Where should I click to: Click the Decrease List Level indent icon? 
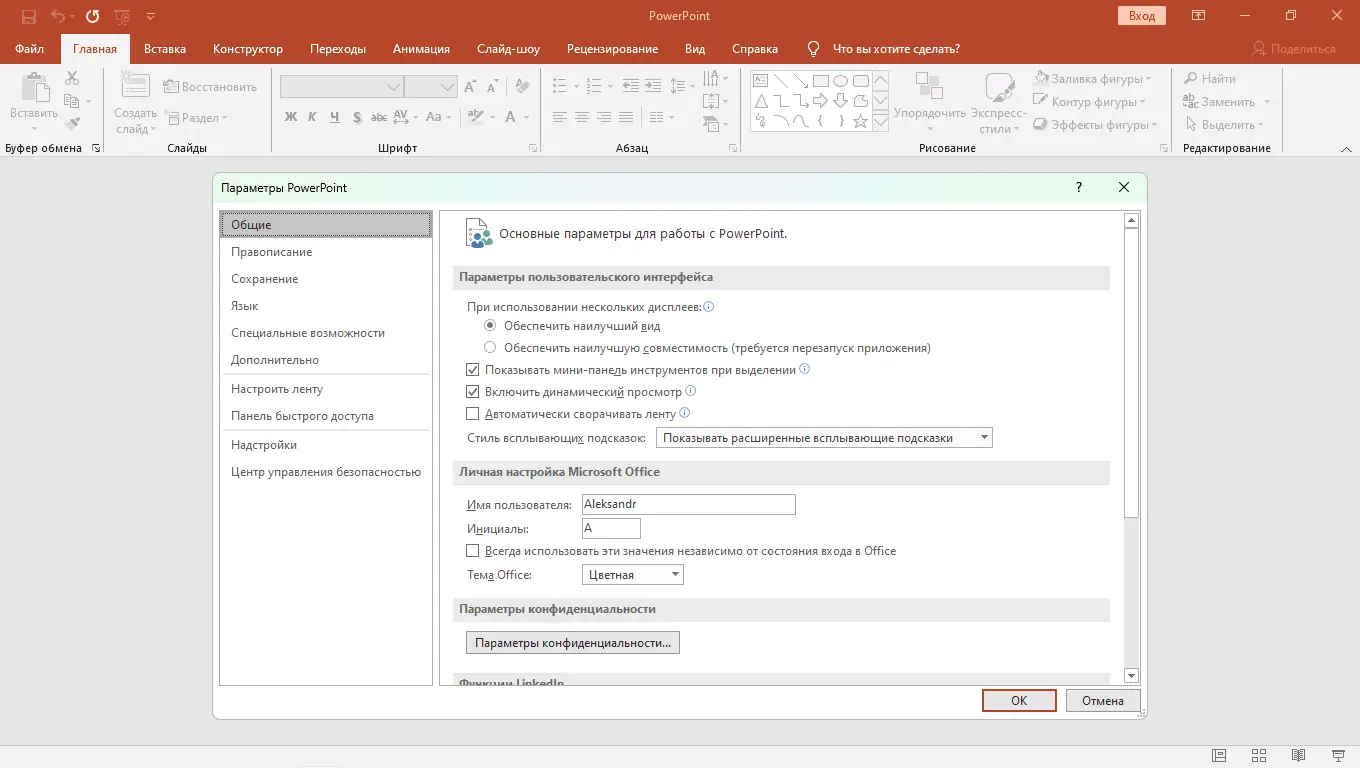click(632, 86)
